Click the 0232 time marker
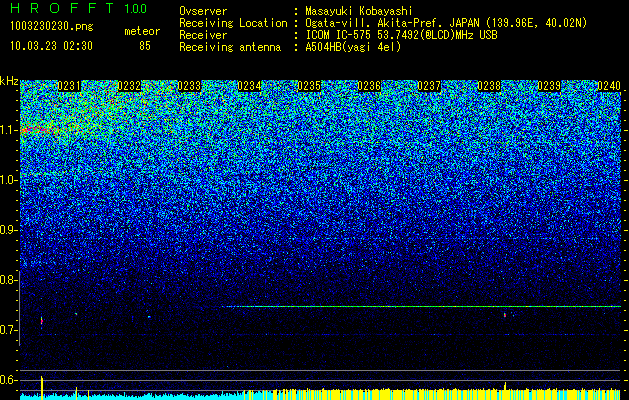 (129, 86)
